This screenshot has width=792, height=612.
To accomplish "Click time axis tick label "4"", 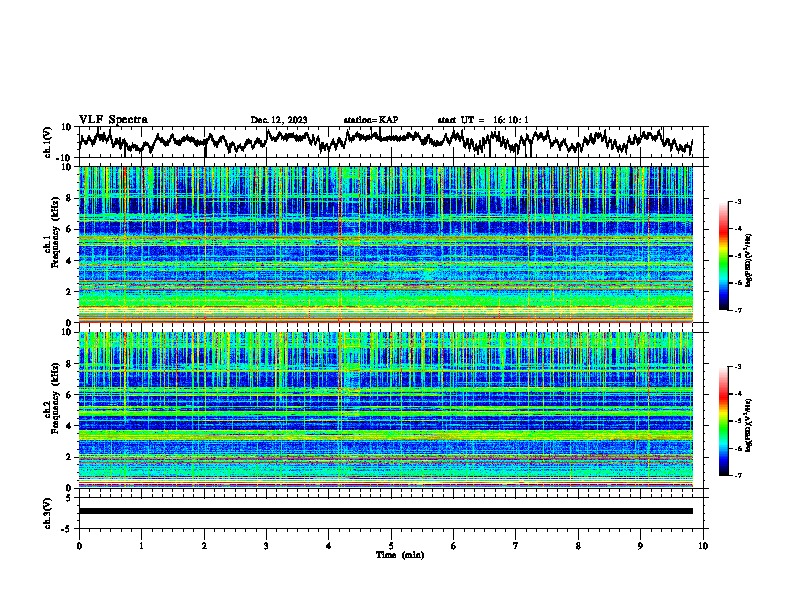I will 329,546.
